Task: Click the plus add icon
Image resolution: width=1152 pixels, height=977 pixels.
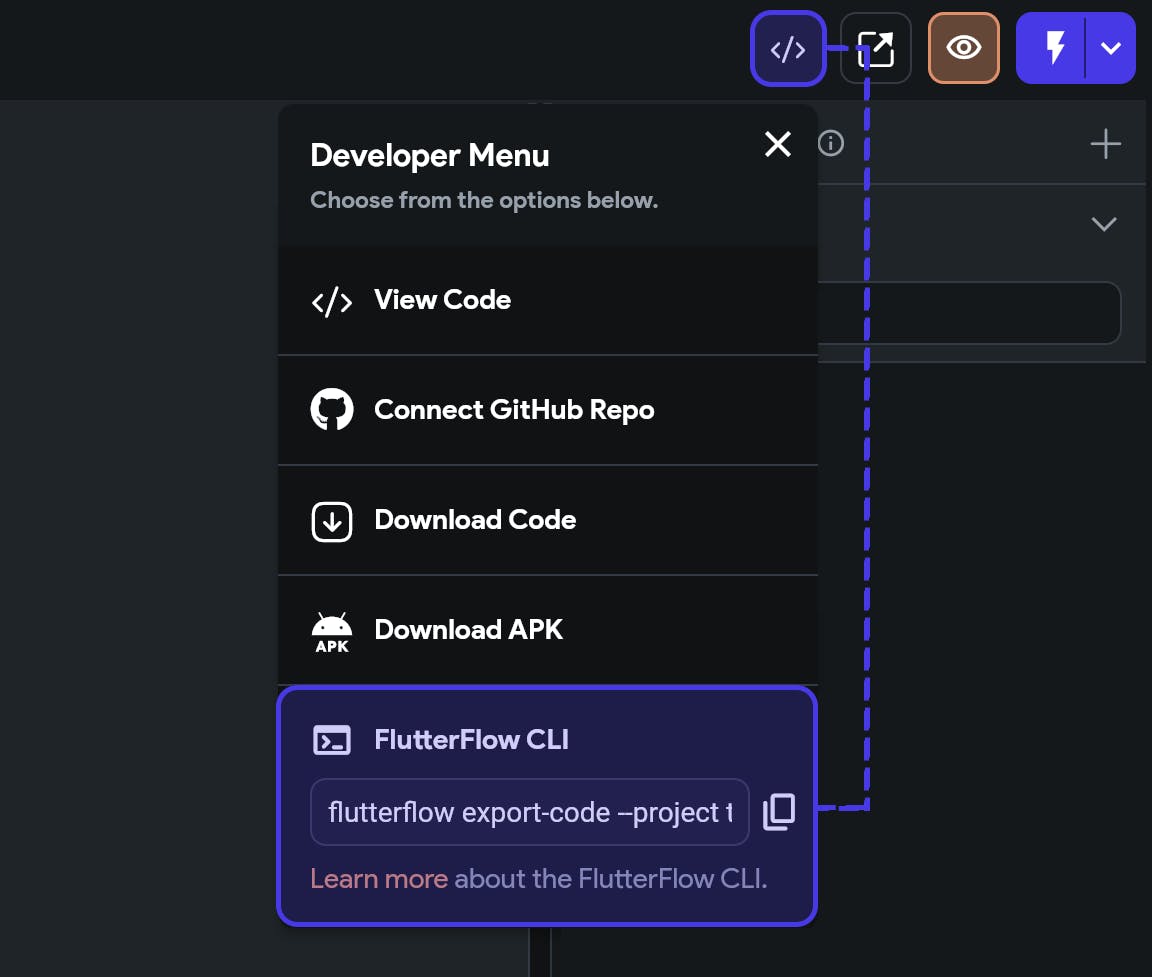Action: [1105, 145]
